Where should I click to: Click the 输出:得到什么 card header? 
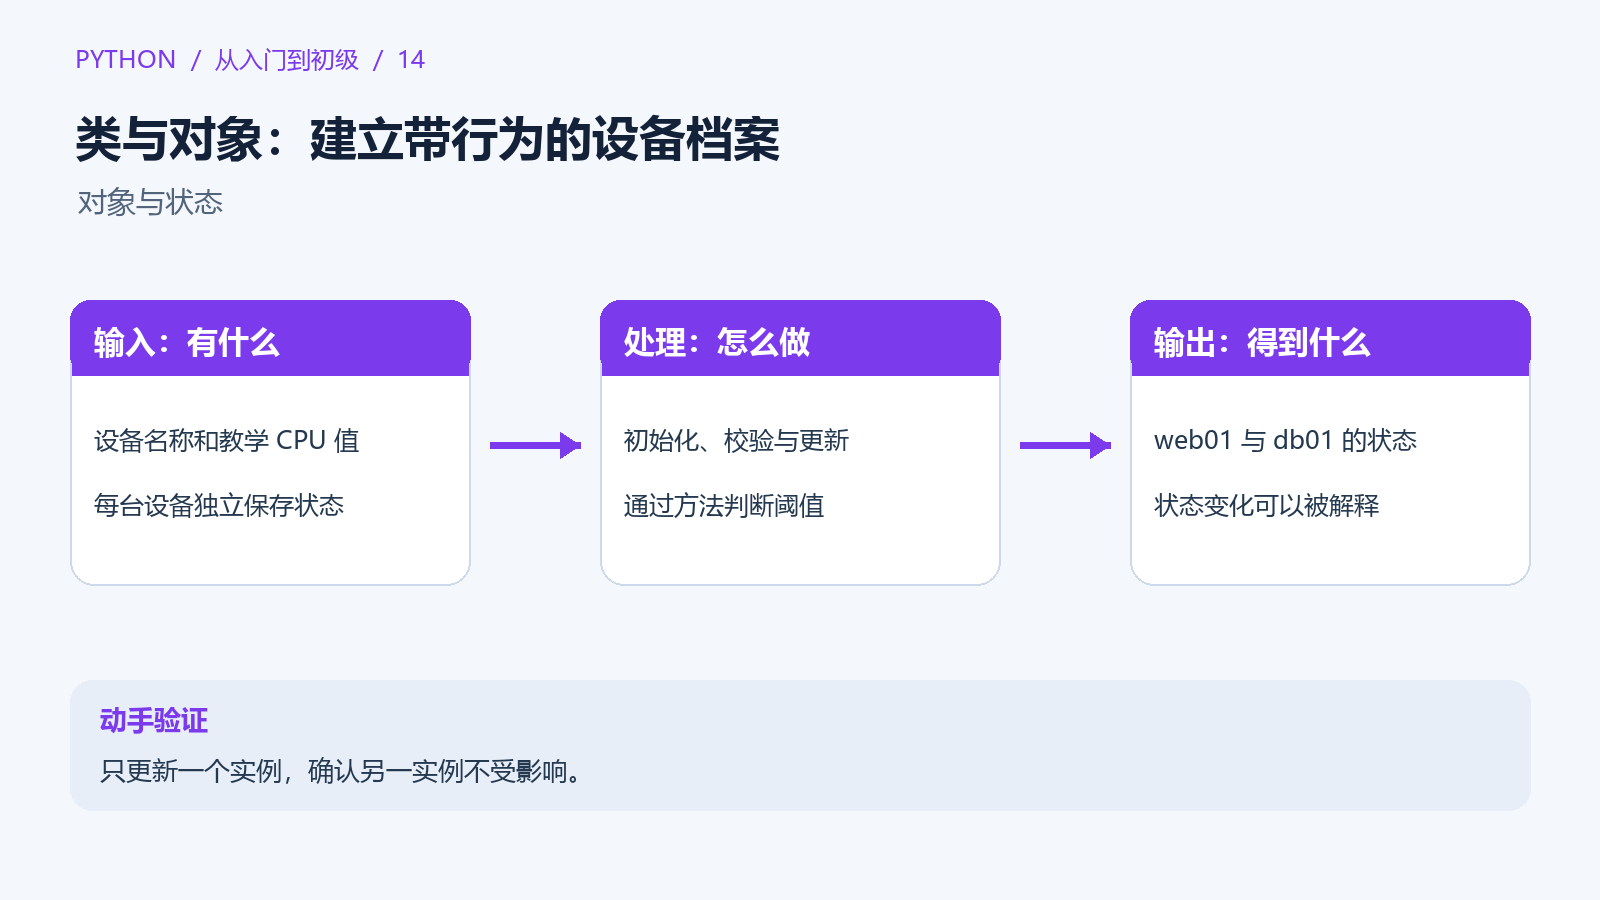[1330, 338]
